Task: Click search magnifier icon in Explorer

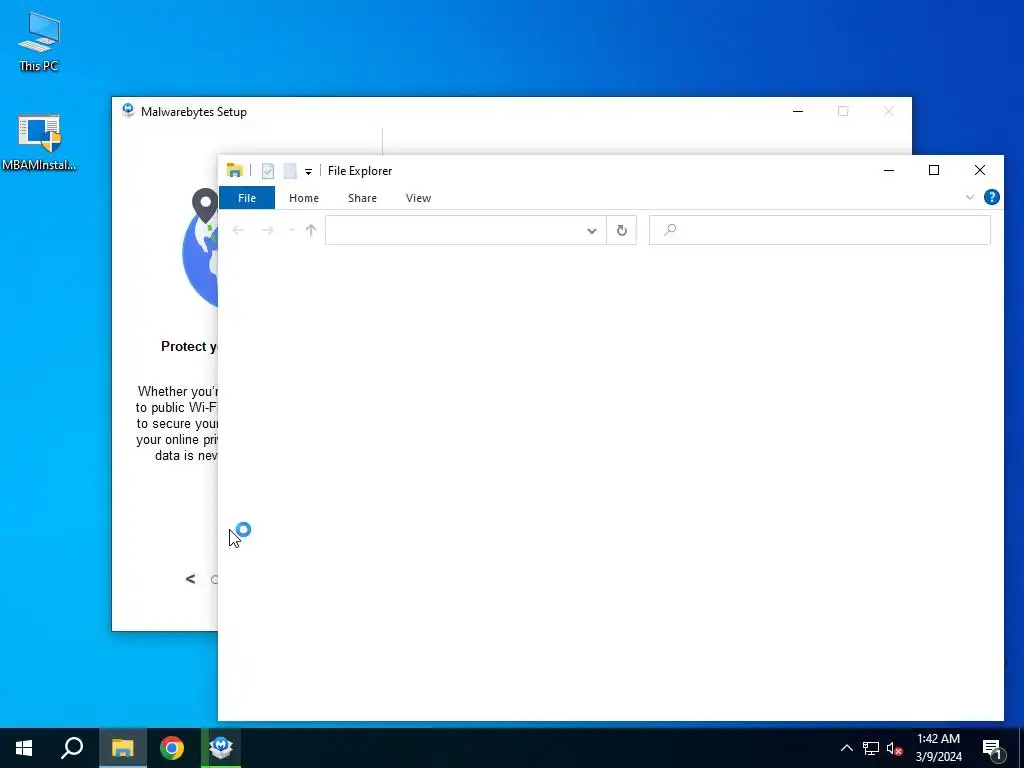Action: point(670,230)
